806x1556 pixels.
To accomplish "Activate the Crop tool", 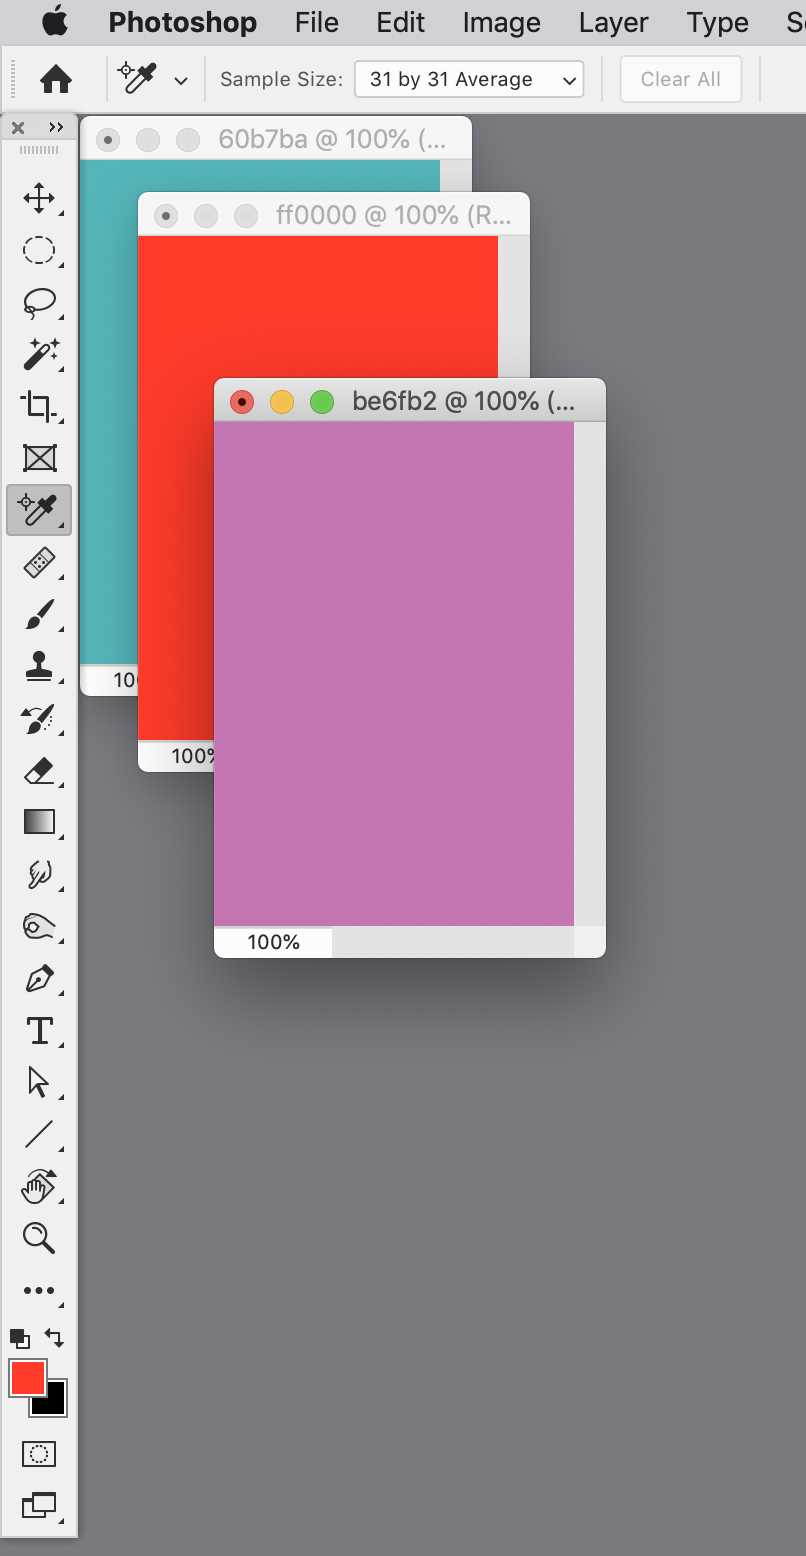I will [x=40, y=406].
